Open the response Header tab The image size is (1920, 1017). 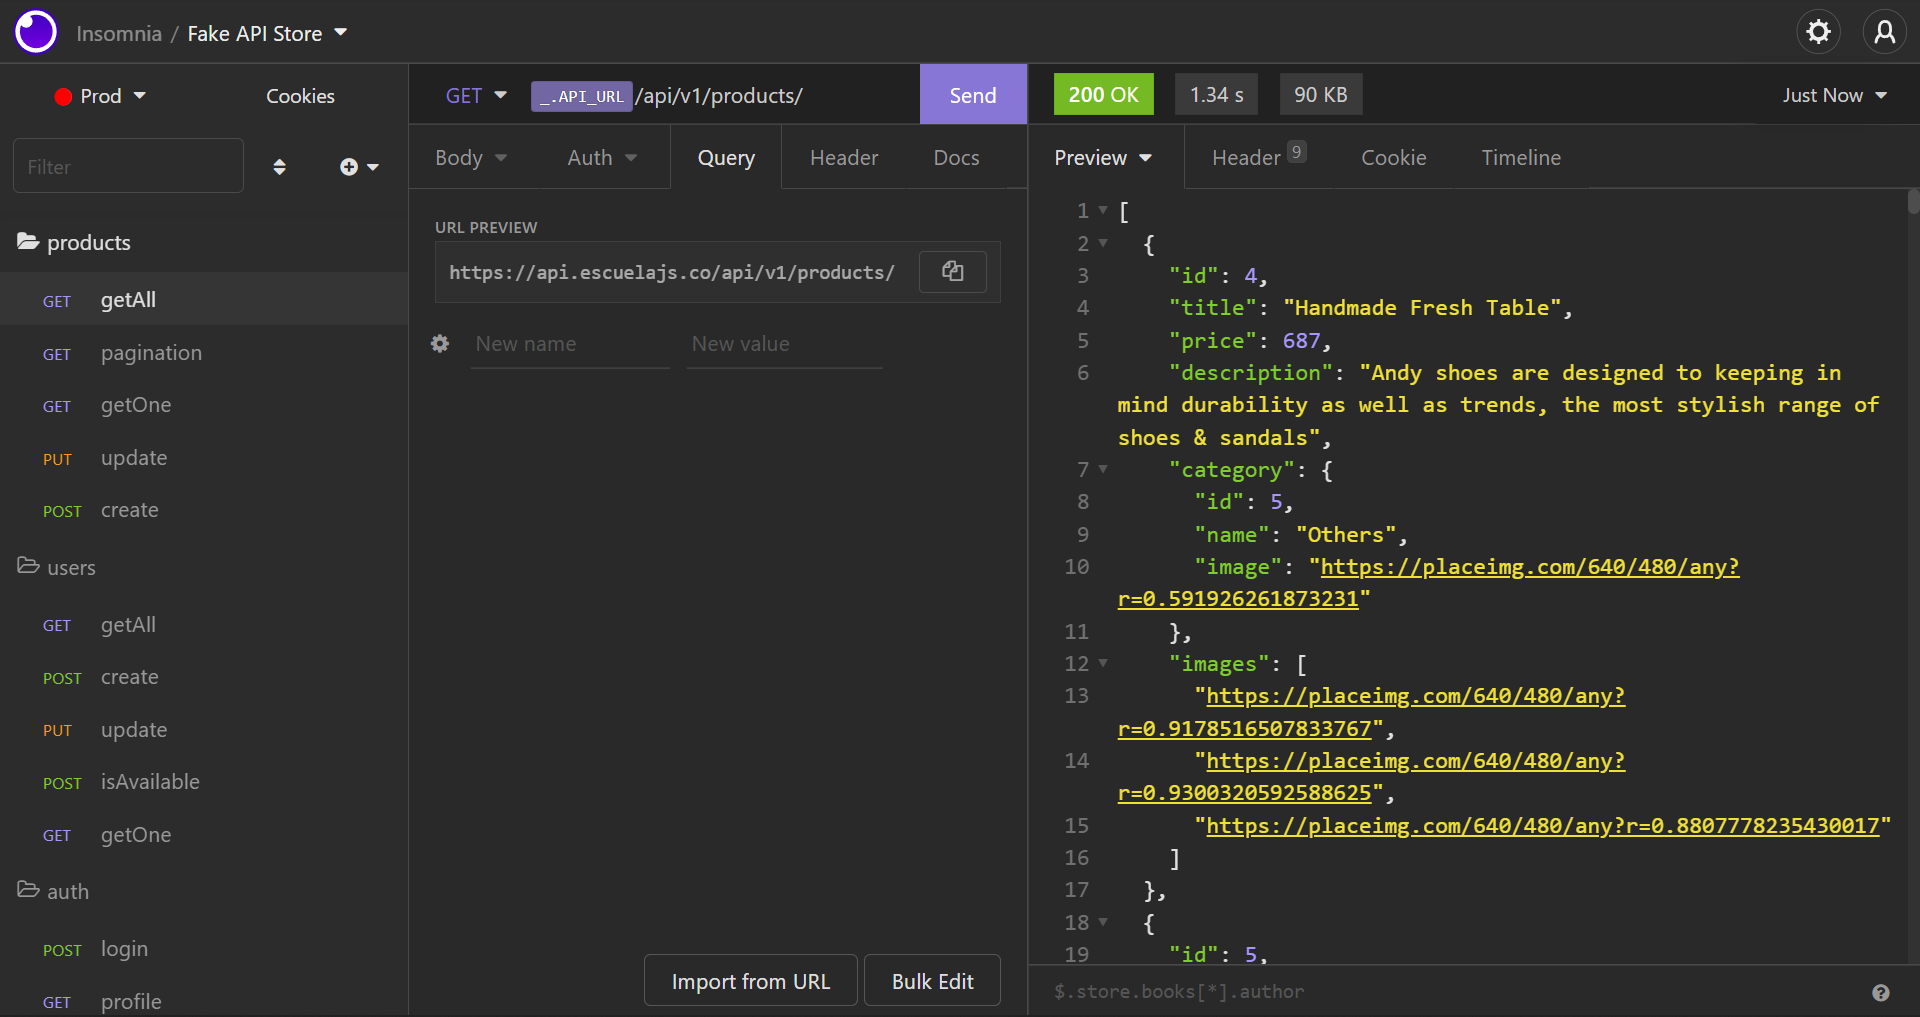click(1259, 157)
